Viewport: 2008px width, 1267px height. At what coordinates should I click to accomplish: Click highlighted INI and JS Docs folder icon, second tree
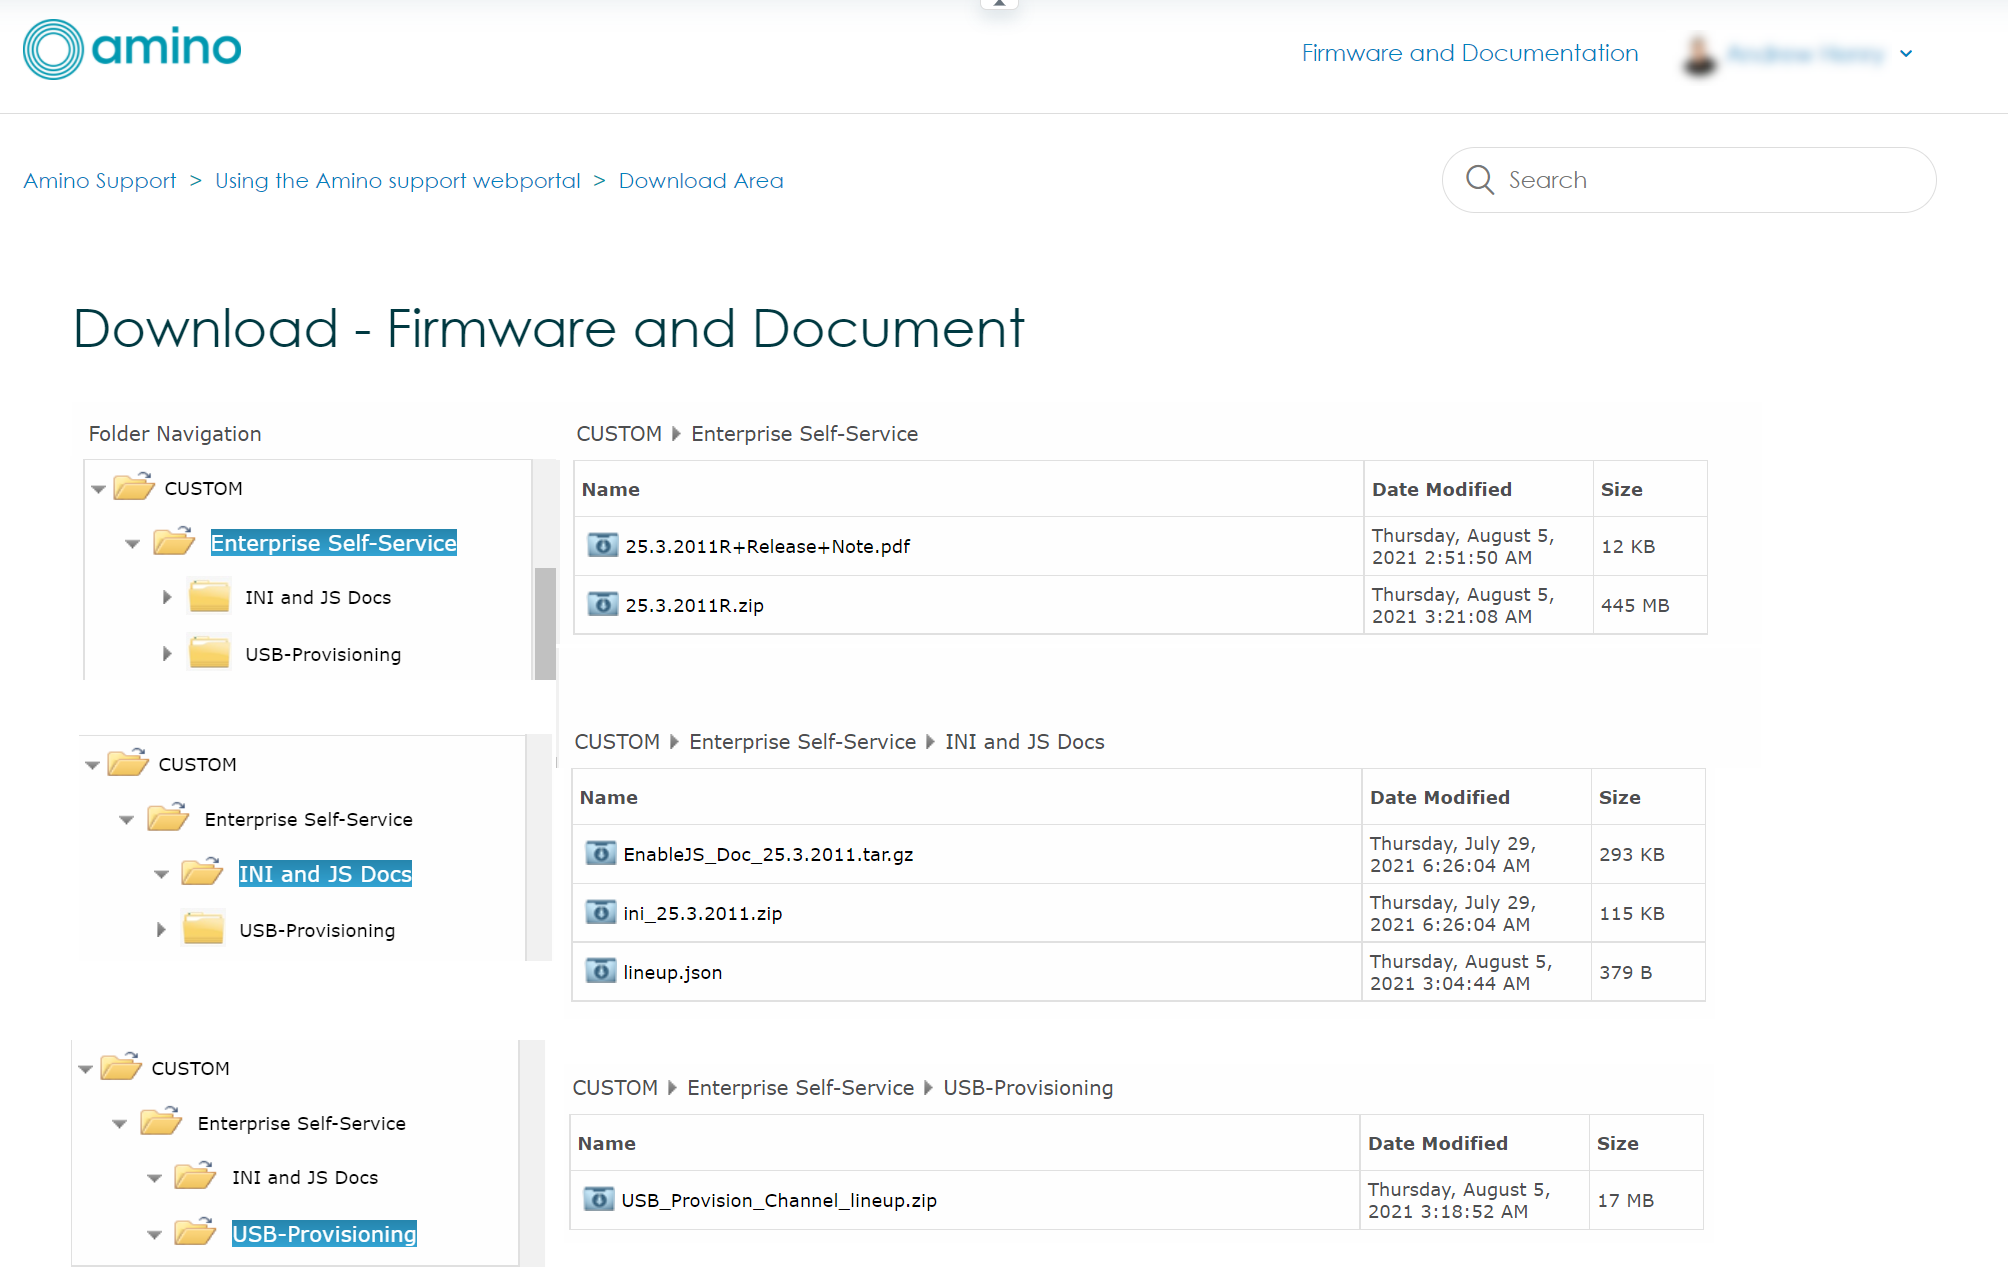(202, 872)
